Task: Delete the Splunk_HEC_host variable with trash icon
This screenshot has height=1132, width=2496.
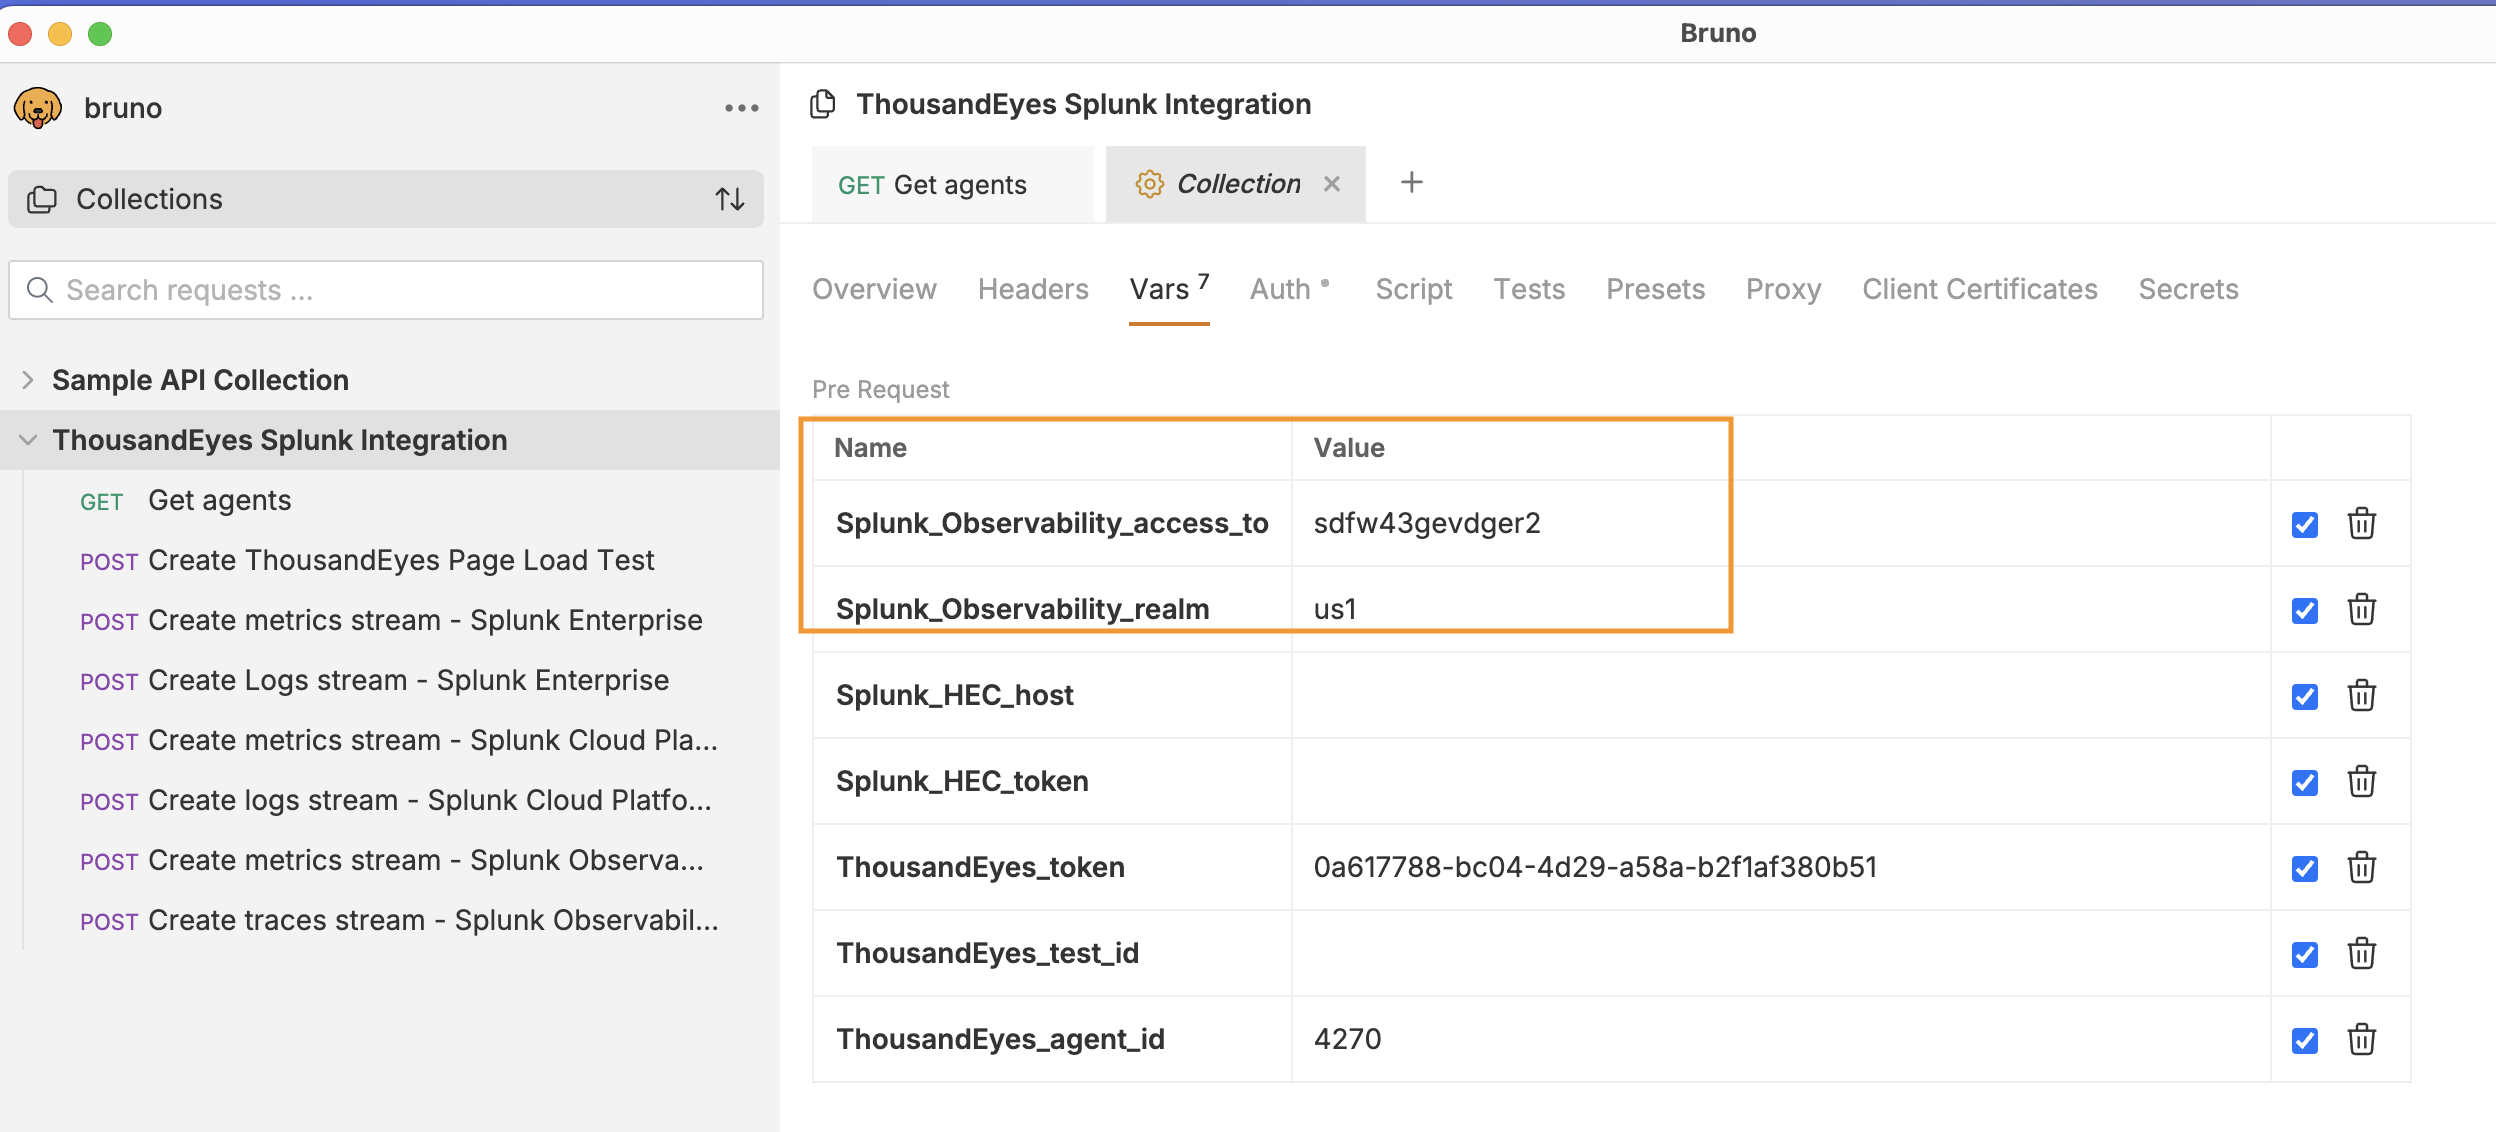Action: click(x=2361, y=695)
